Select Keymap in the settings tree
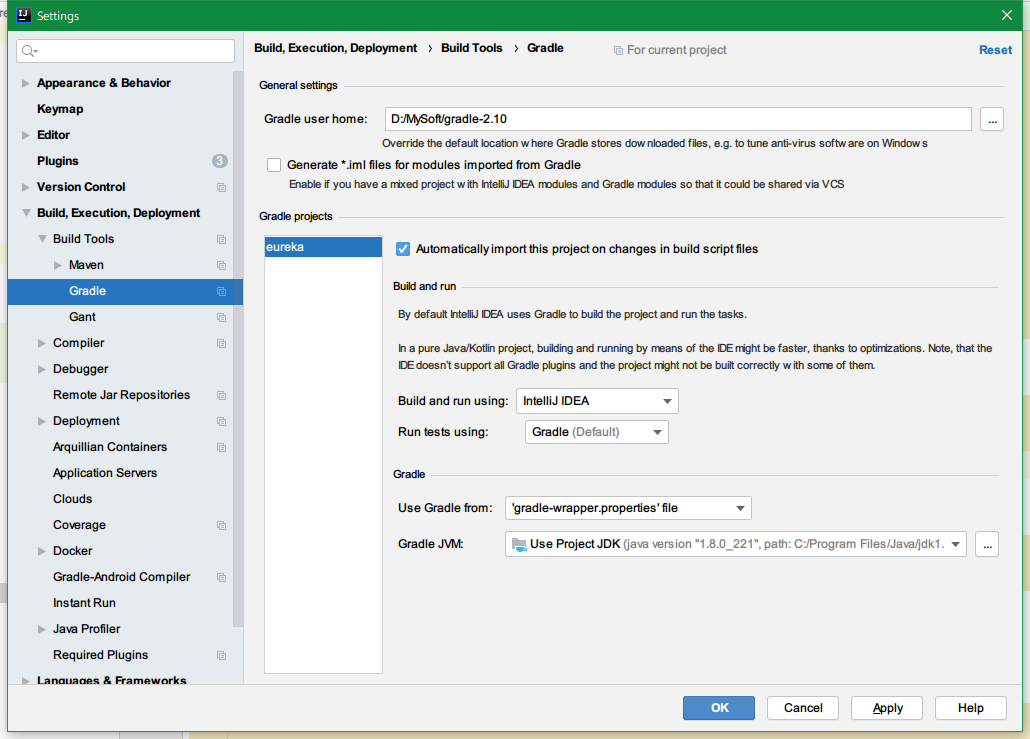Viewport: 1030px width, 739px height. tap(60, 109)
